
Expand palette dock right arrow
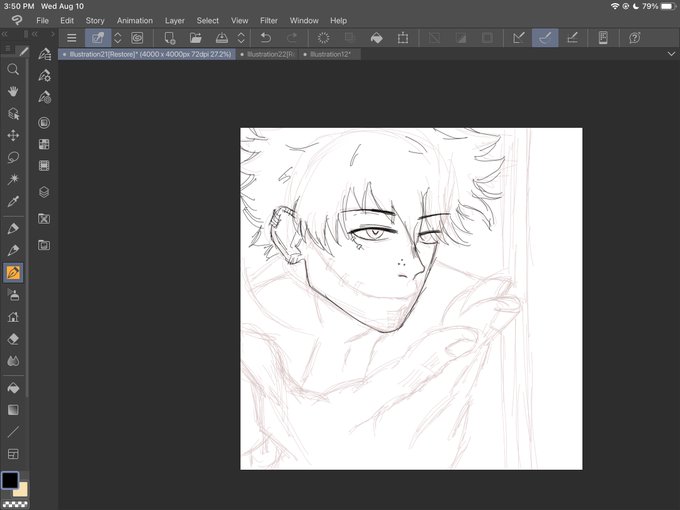coord(53,34)
